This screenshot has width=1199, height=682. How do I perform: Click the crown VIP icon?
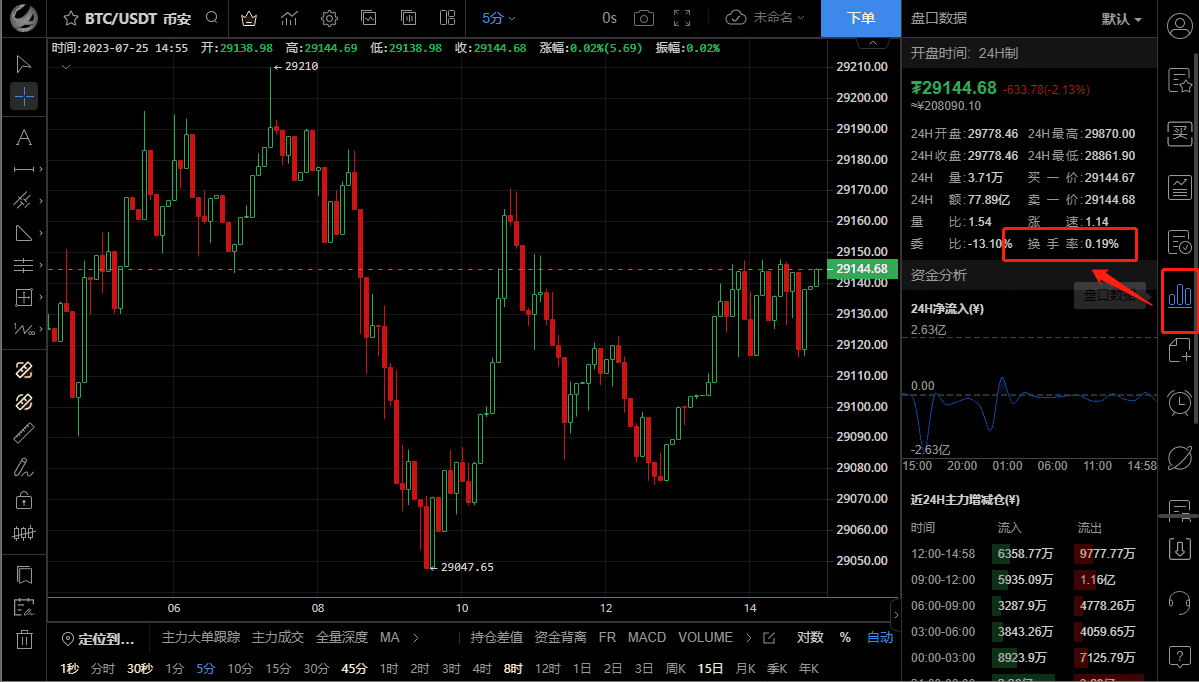pos(249,18)
